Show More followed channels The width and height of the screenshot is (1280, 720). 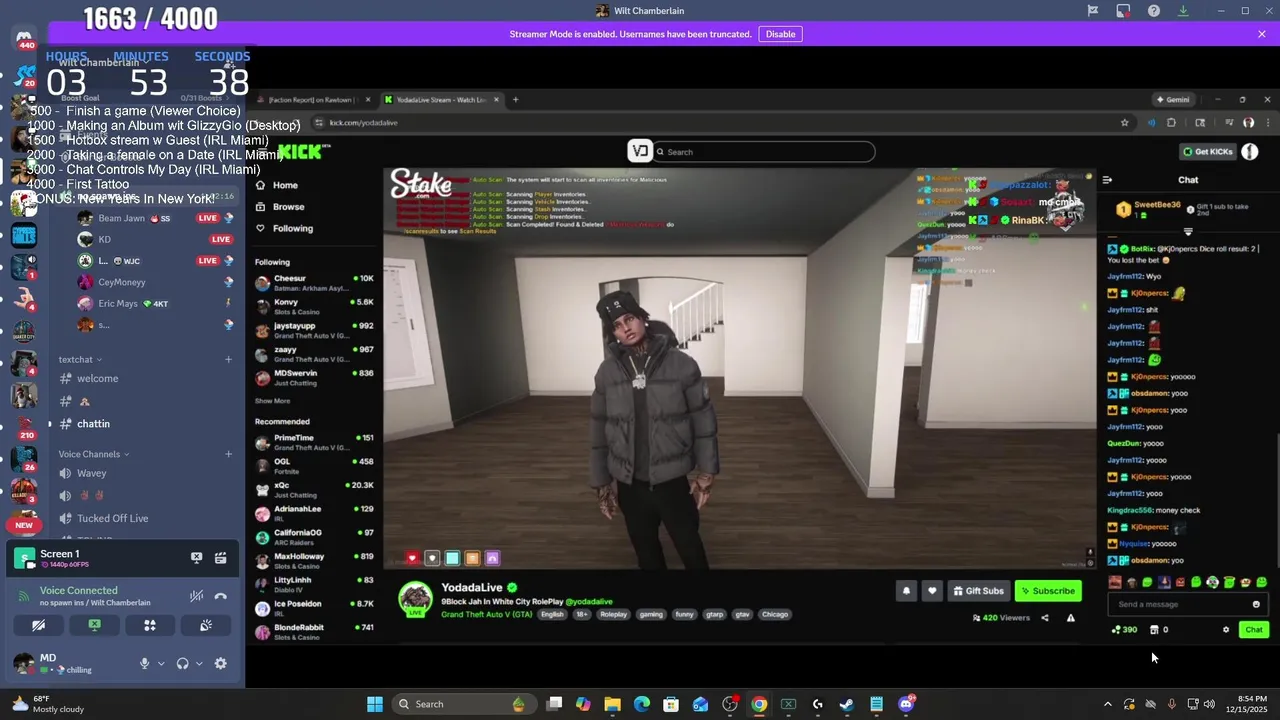272,401
